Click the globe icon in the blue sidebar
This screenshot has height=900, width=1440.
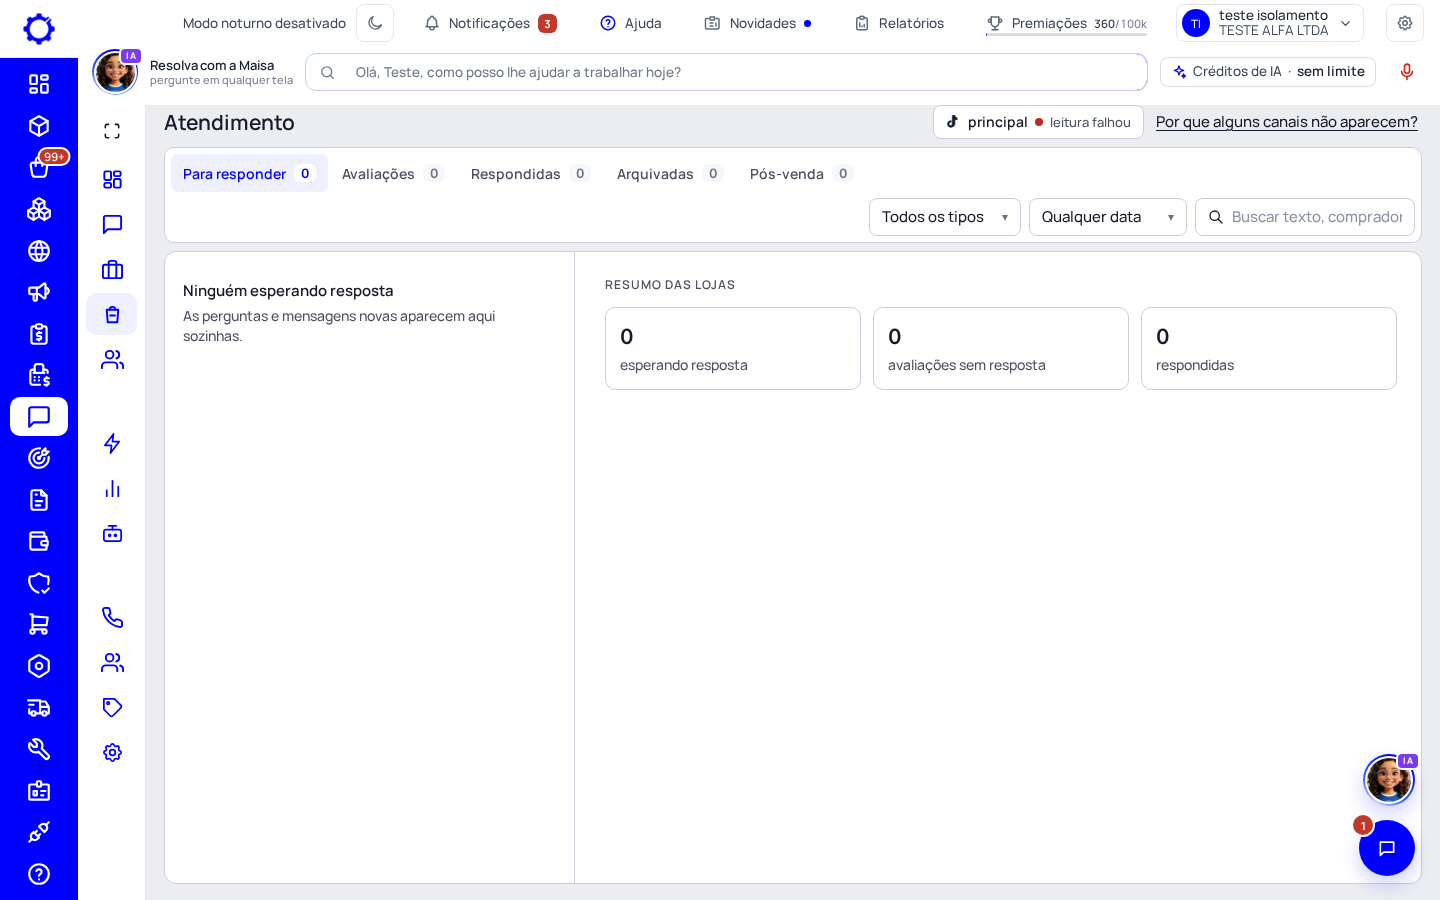click(39, 251)
